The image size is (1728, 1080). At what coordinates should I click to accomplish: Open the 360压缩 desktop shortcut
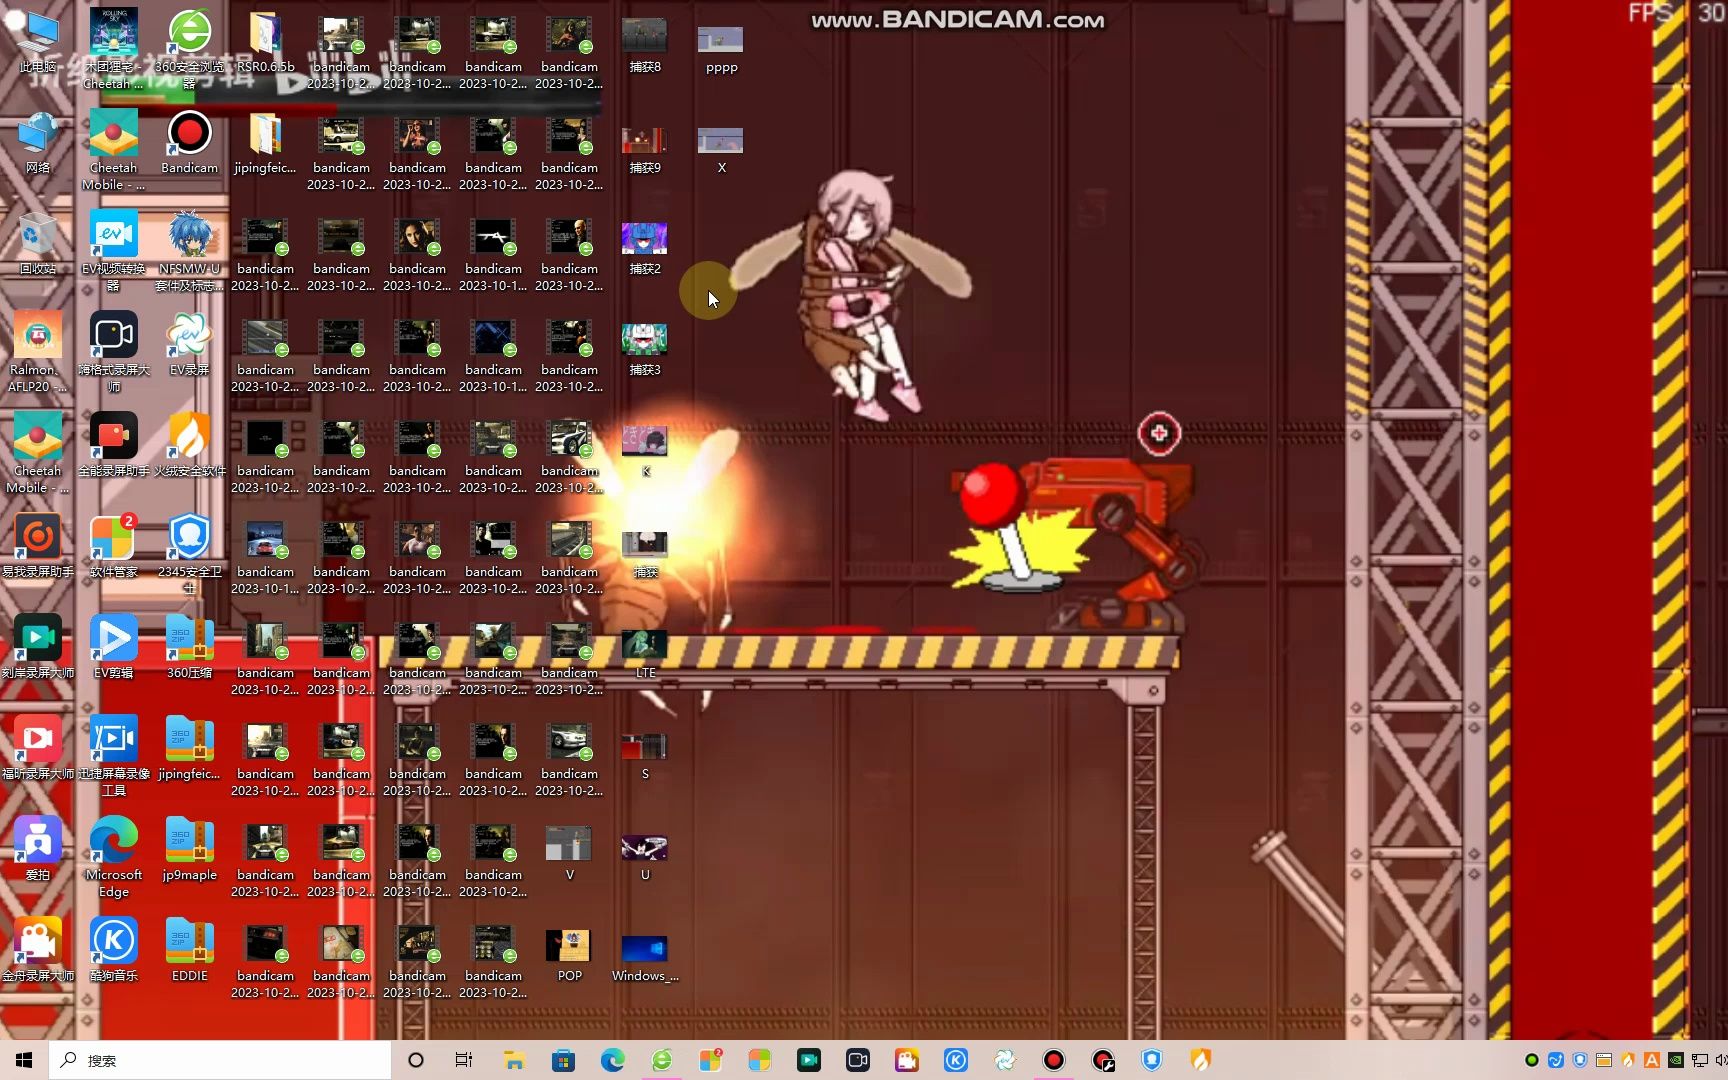point(189,647)
